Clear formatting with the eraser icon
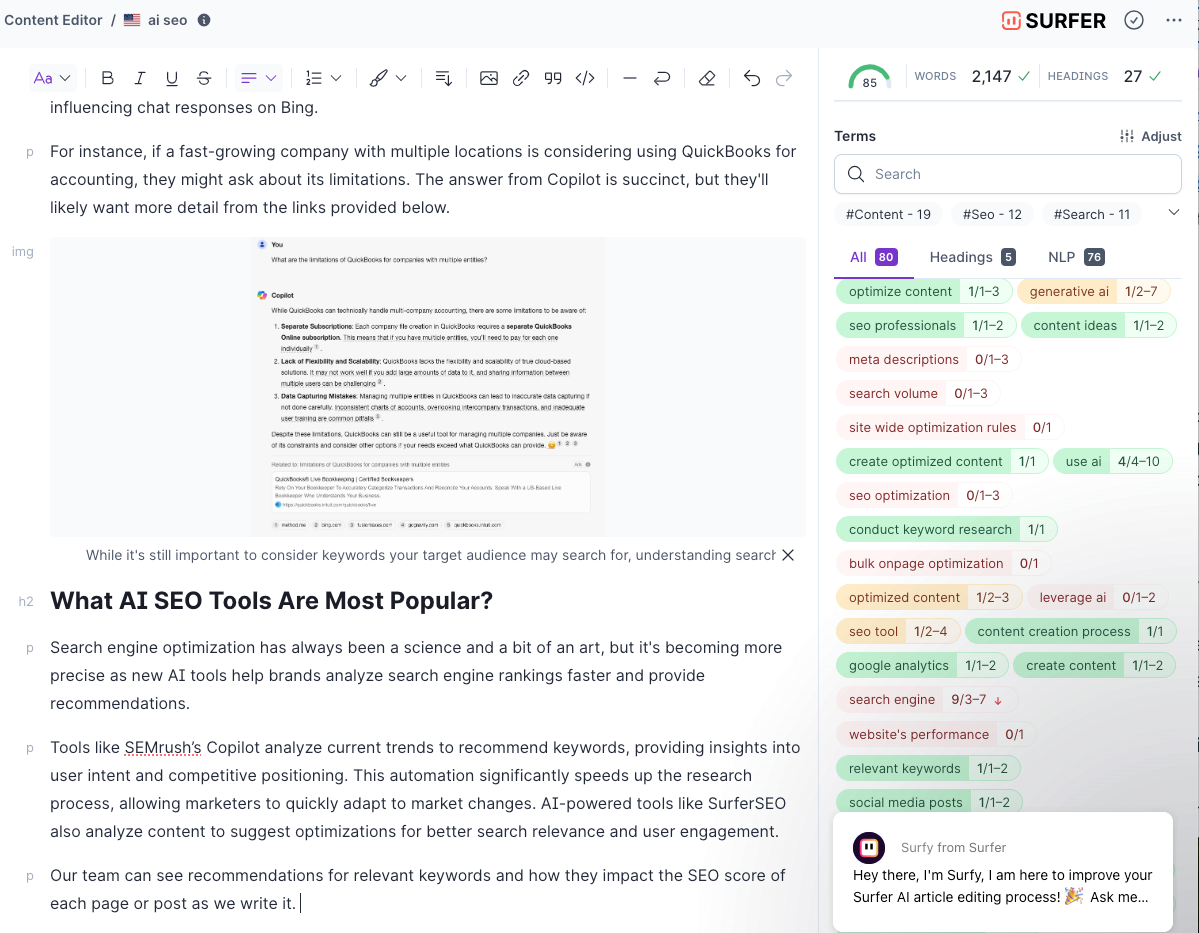 point(707,78)
